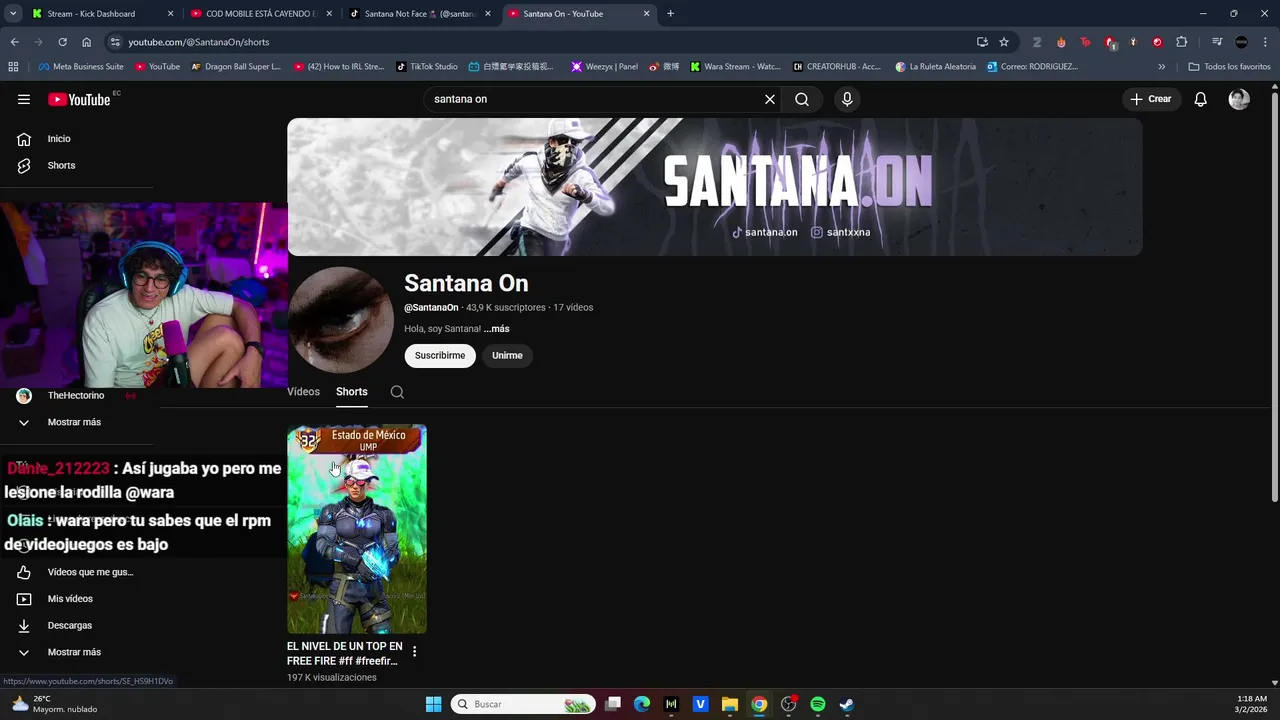Open the YouTube hamburger guide menu

(24, 99)
